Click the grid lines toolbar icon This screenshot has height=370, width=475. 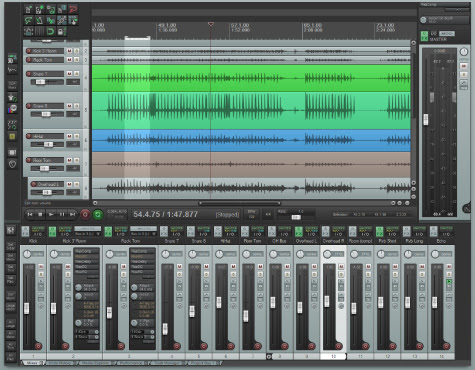tap(40, 31)
